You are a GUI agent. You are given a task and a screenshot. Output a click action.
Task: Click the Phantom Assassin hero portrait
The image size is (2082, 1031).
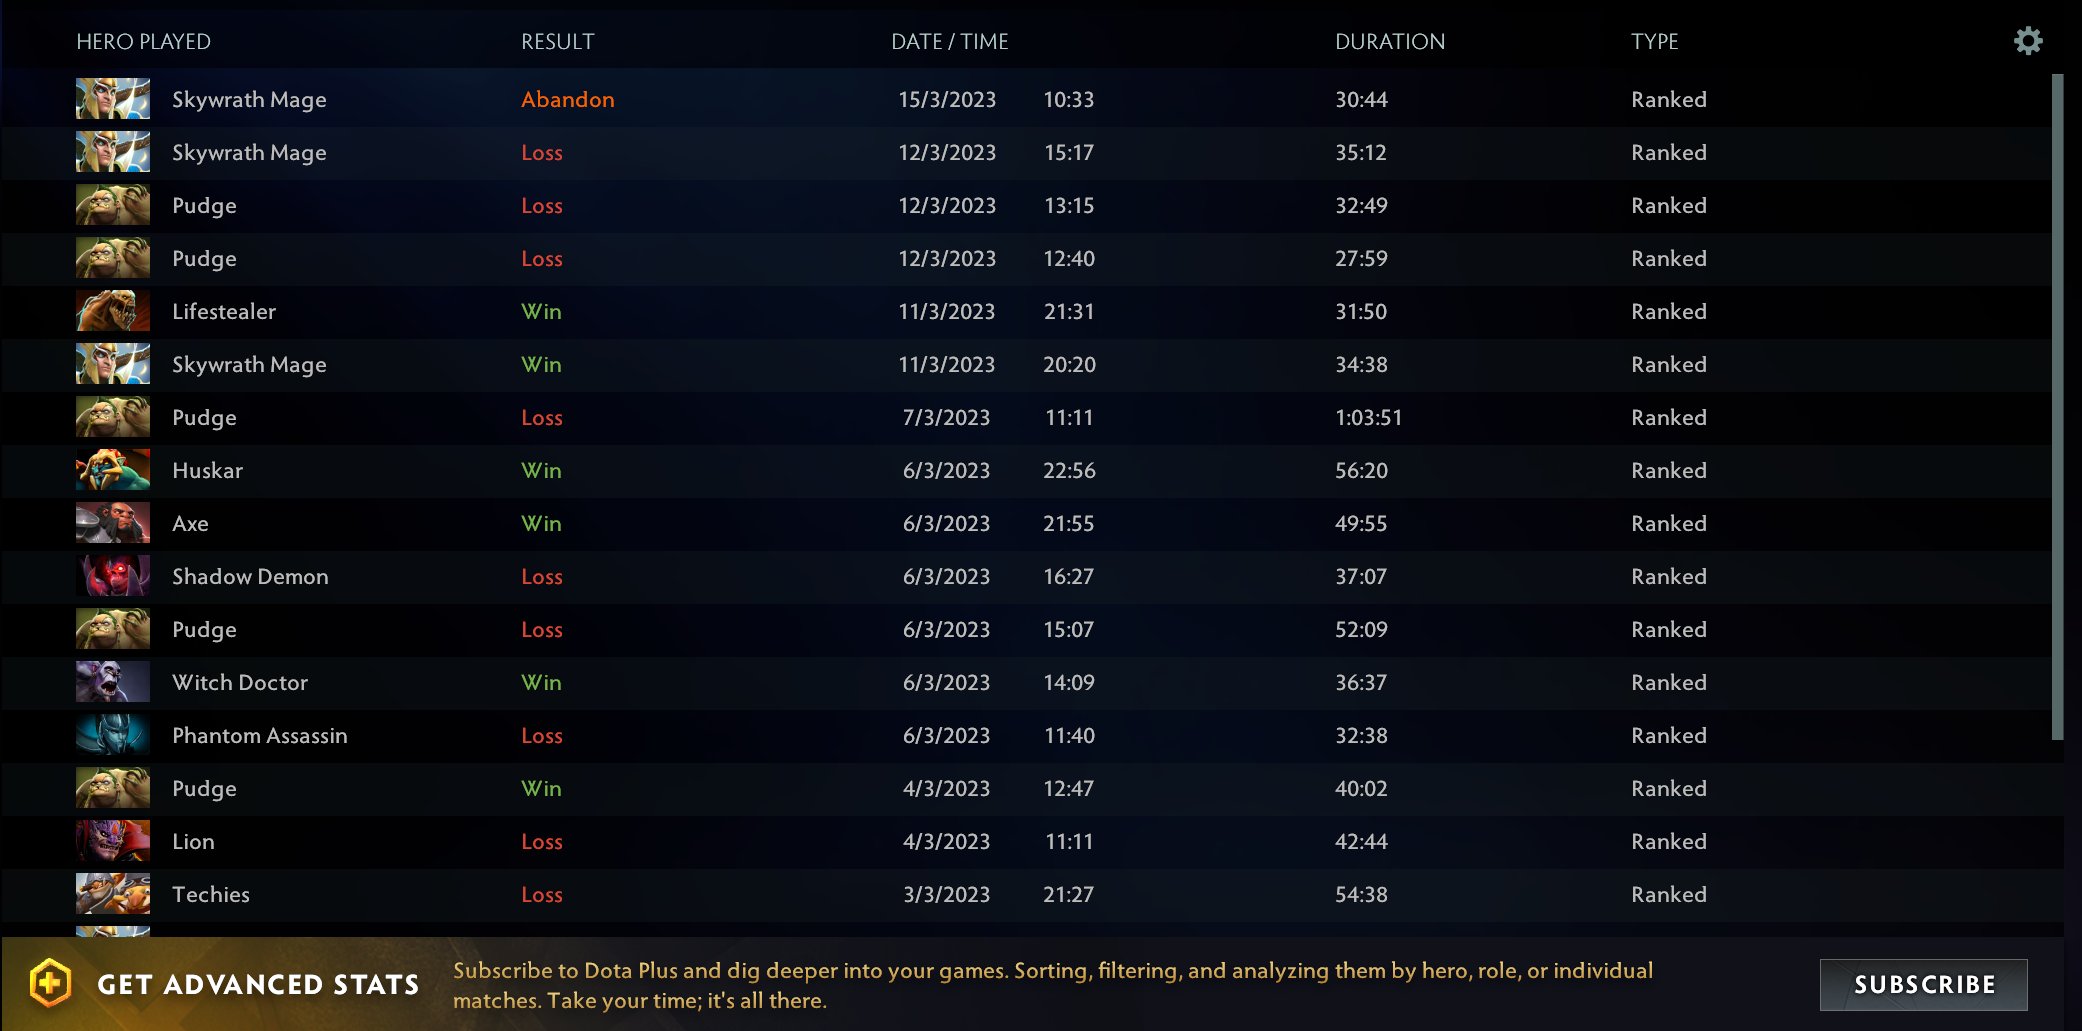(x=112, y=735)
